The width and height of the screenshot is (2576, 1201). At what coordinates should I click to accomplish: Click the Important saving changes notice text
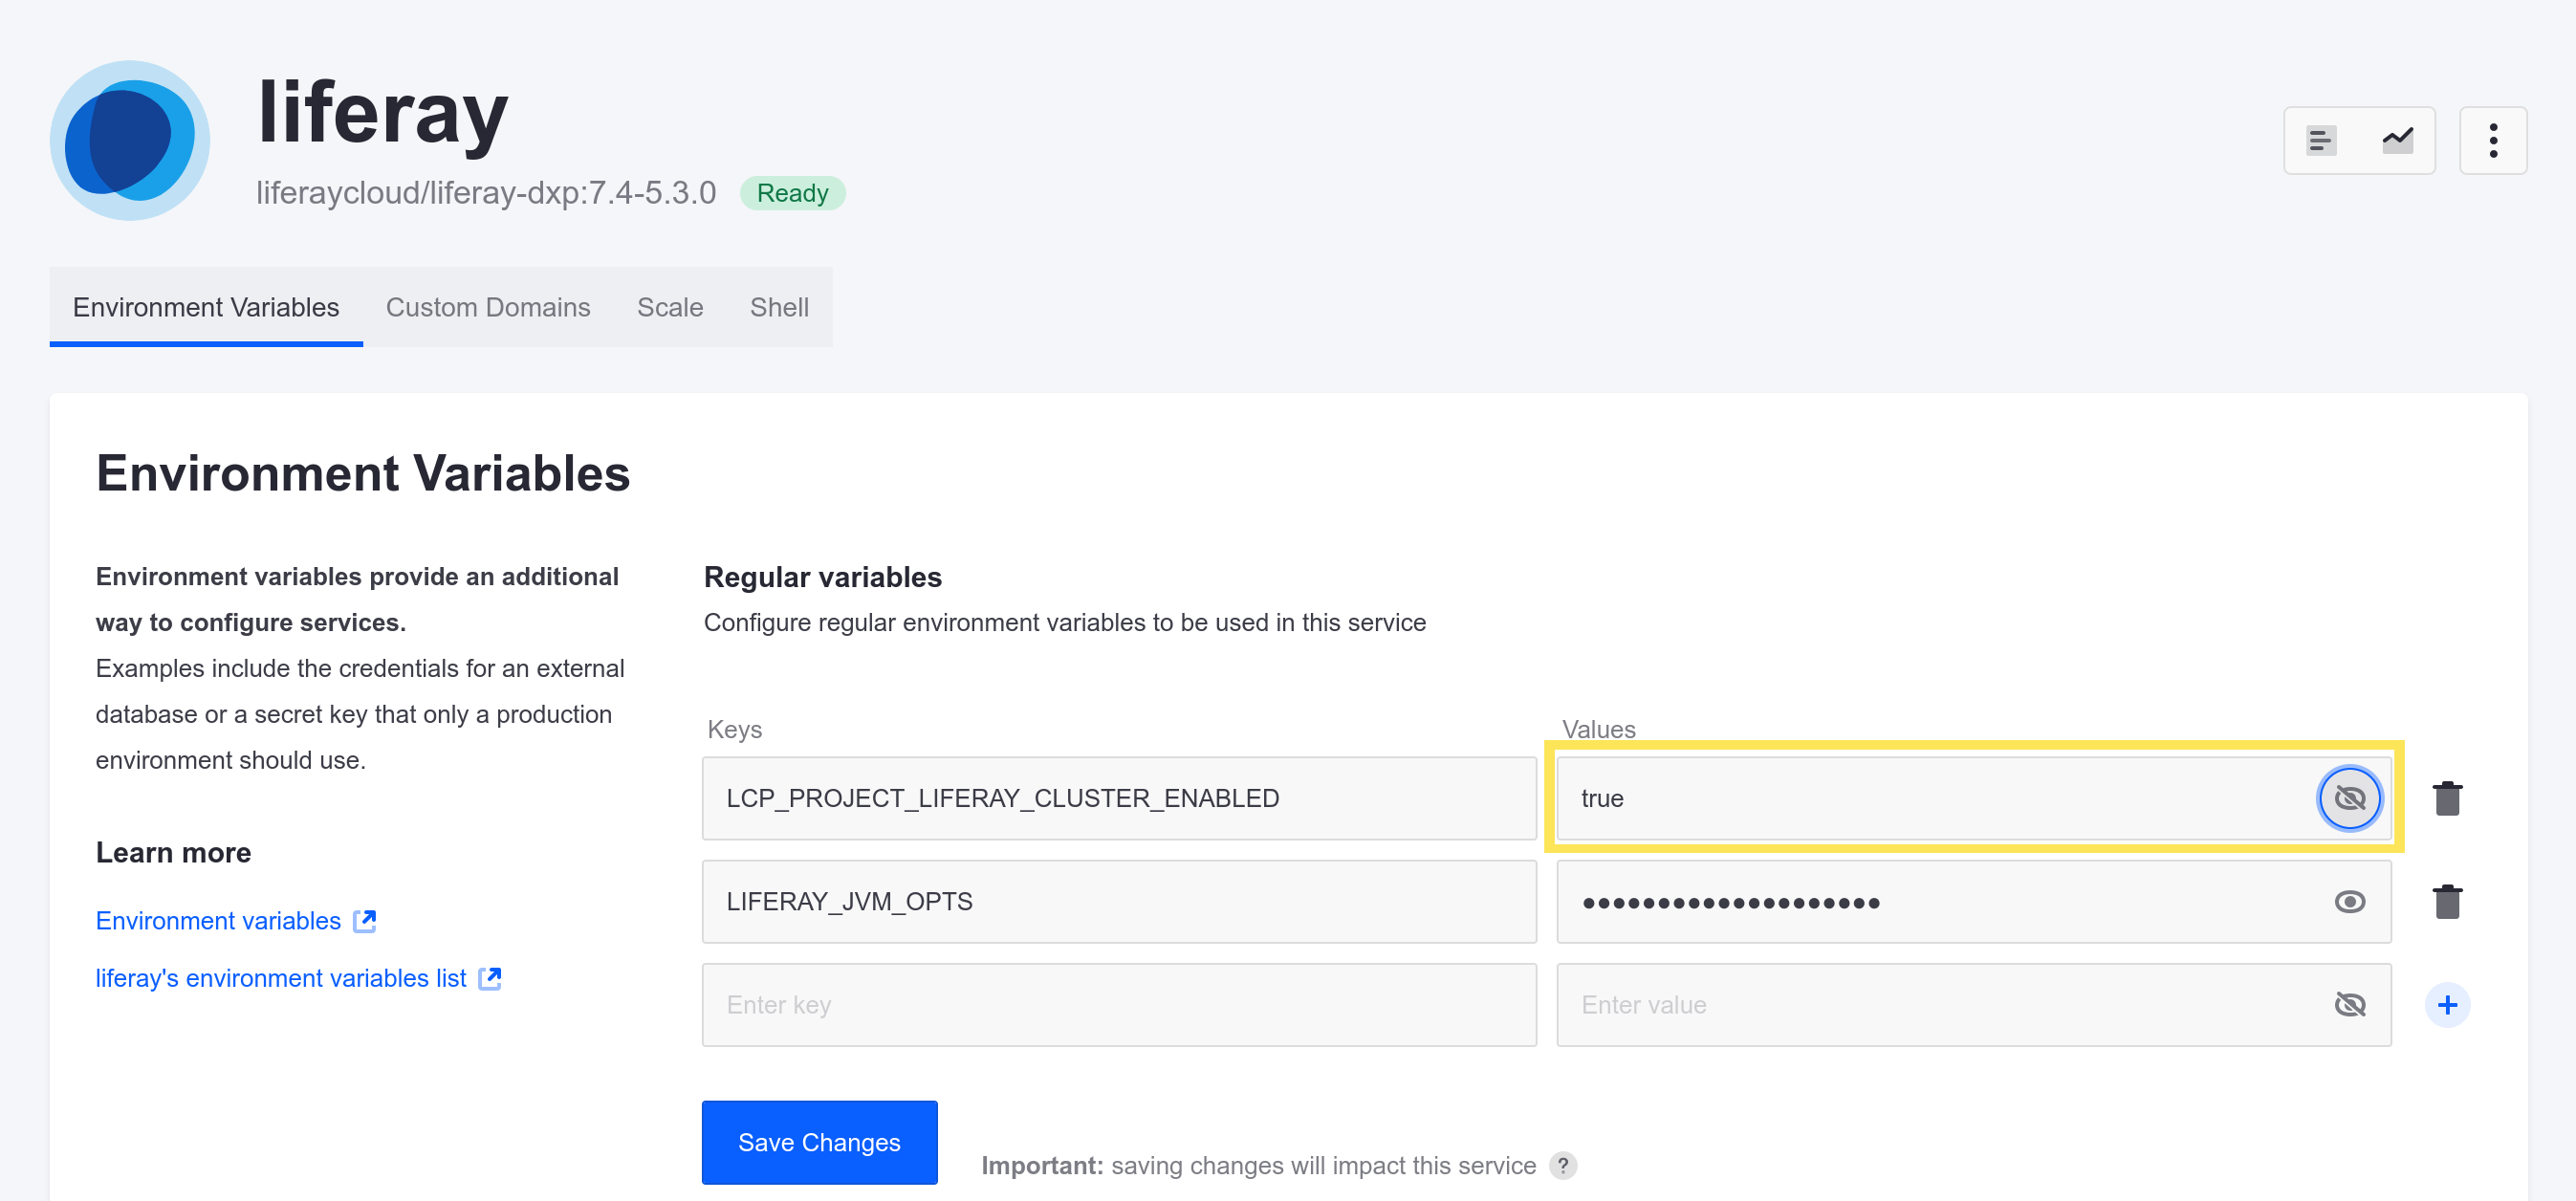(x=1258, y=1165)
